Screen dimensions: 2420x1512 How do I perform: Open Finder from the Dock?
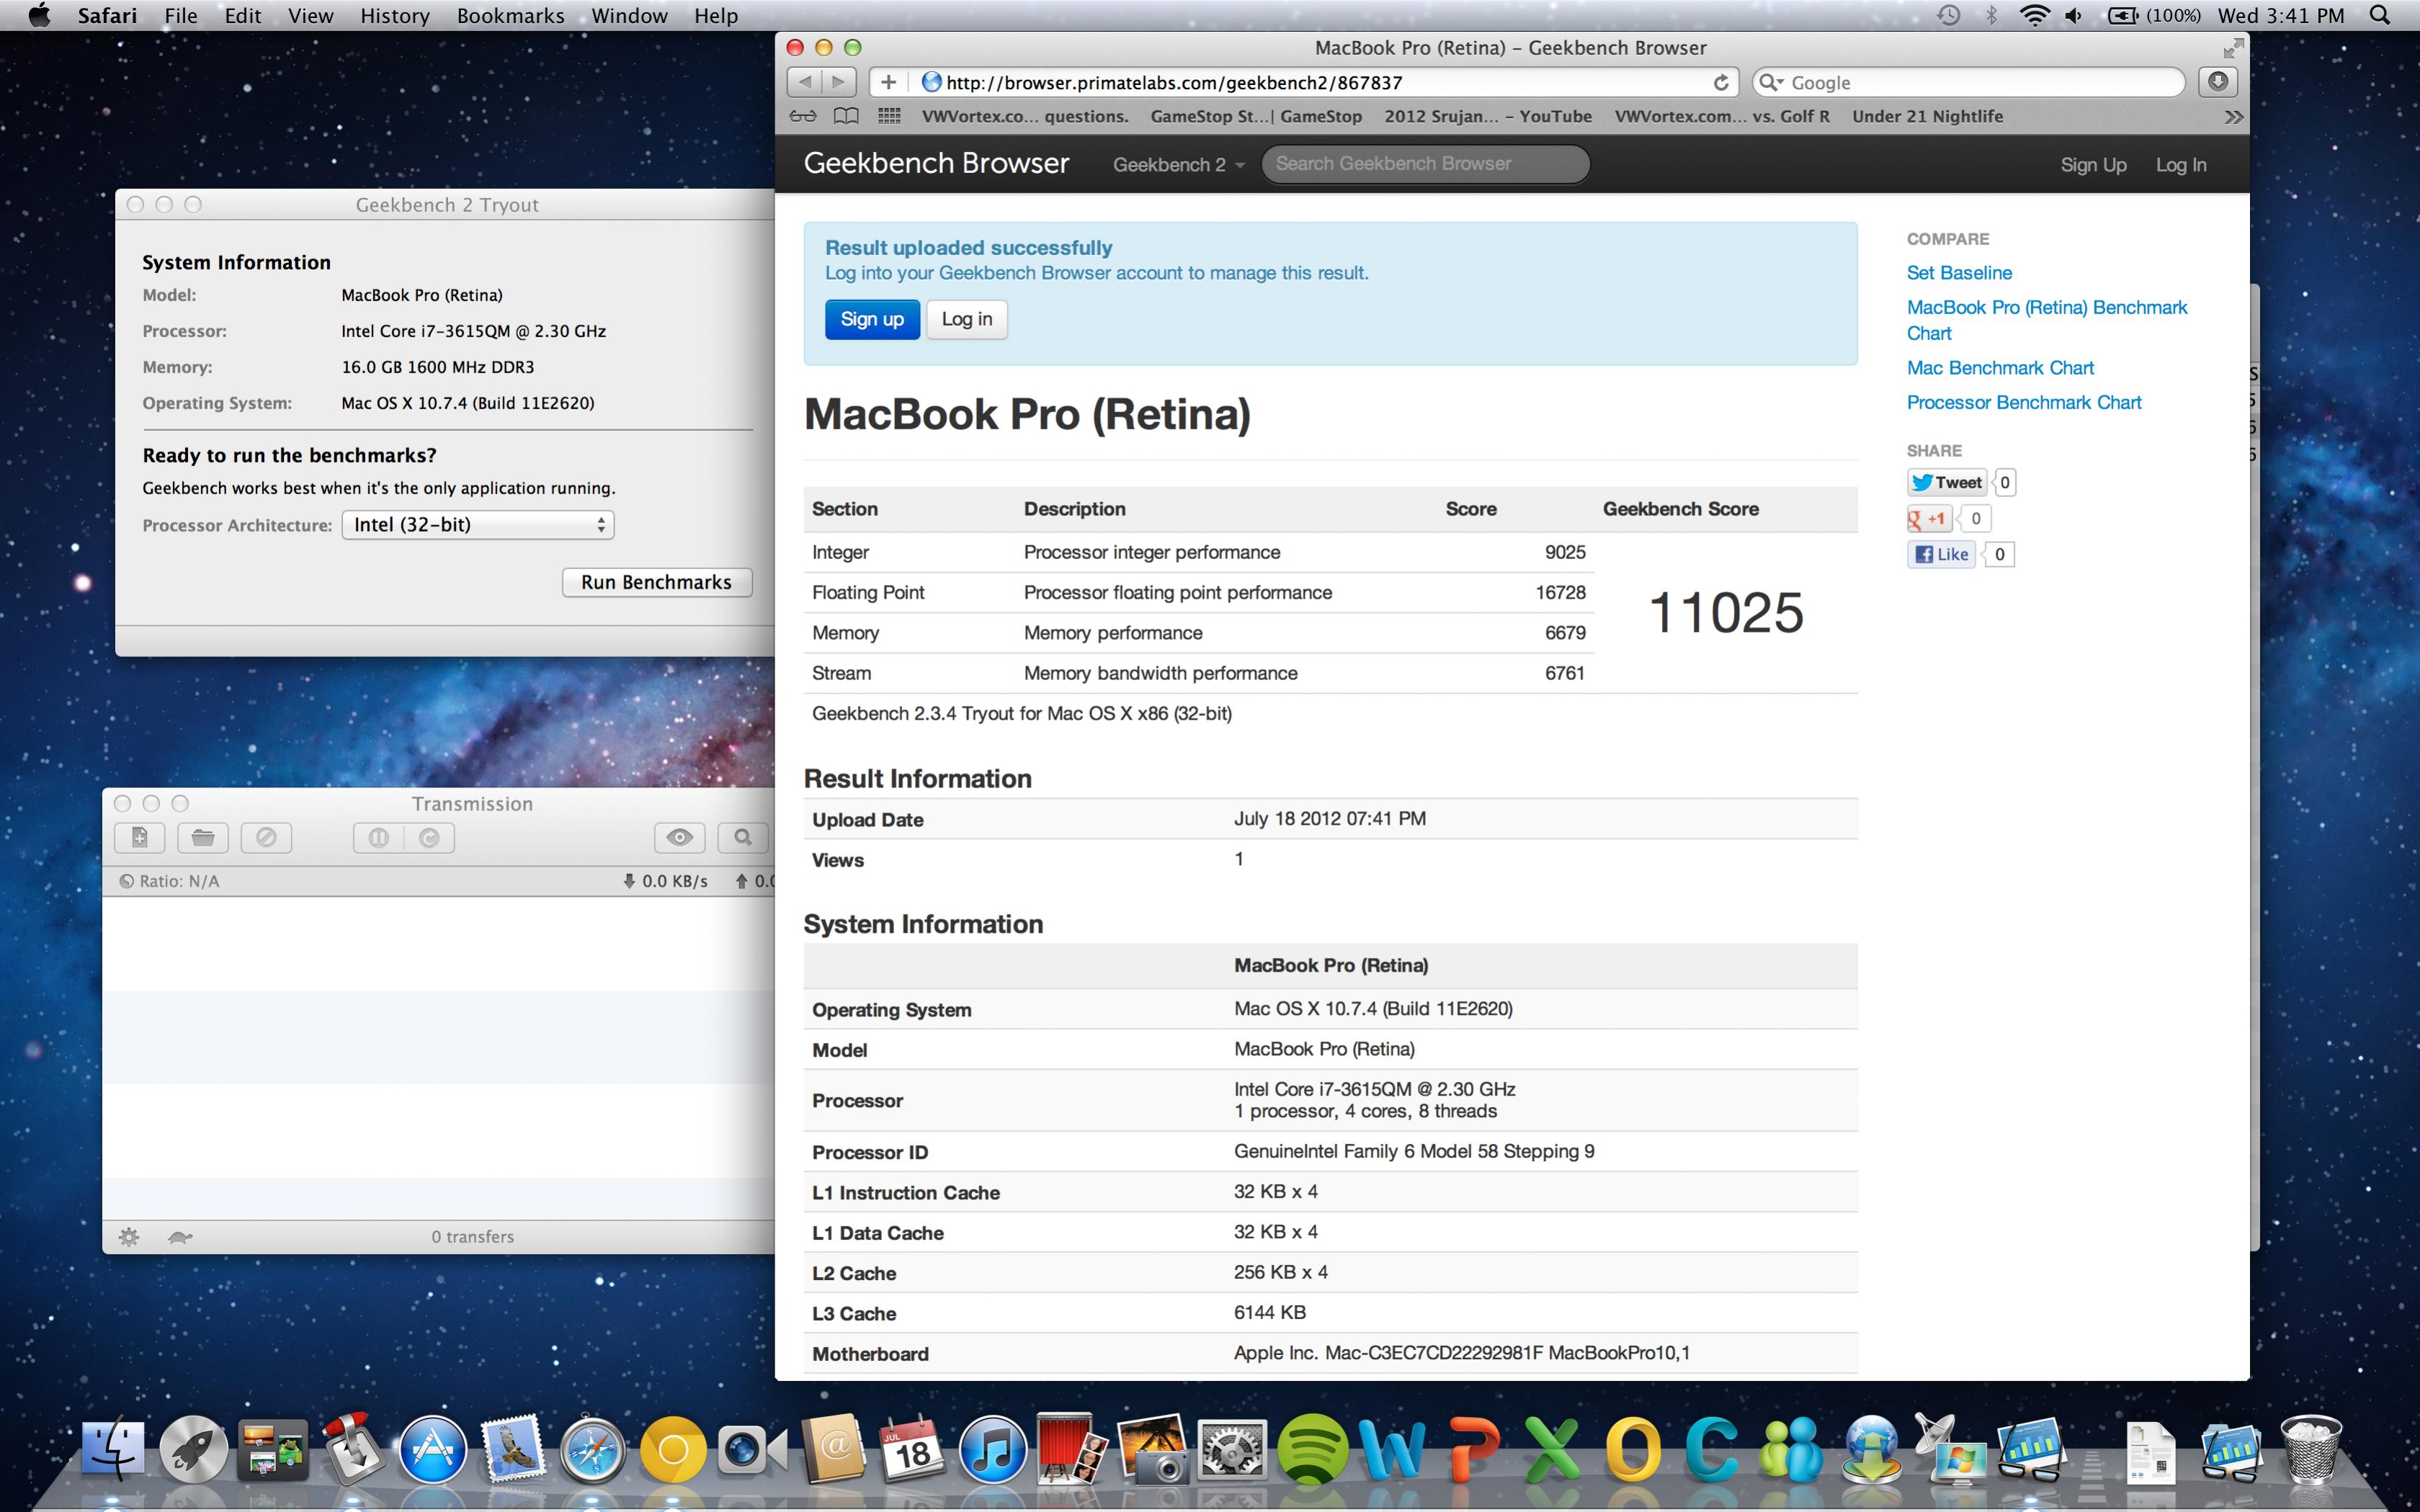pyautogui.click(x=112, y=1448)
